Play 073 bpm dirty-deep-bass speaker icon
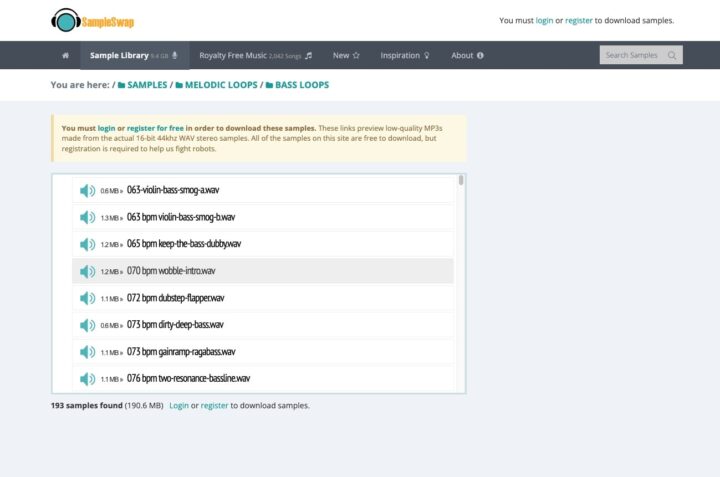The width and height of the screenshot is (720, 477). (87, 325)
